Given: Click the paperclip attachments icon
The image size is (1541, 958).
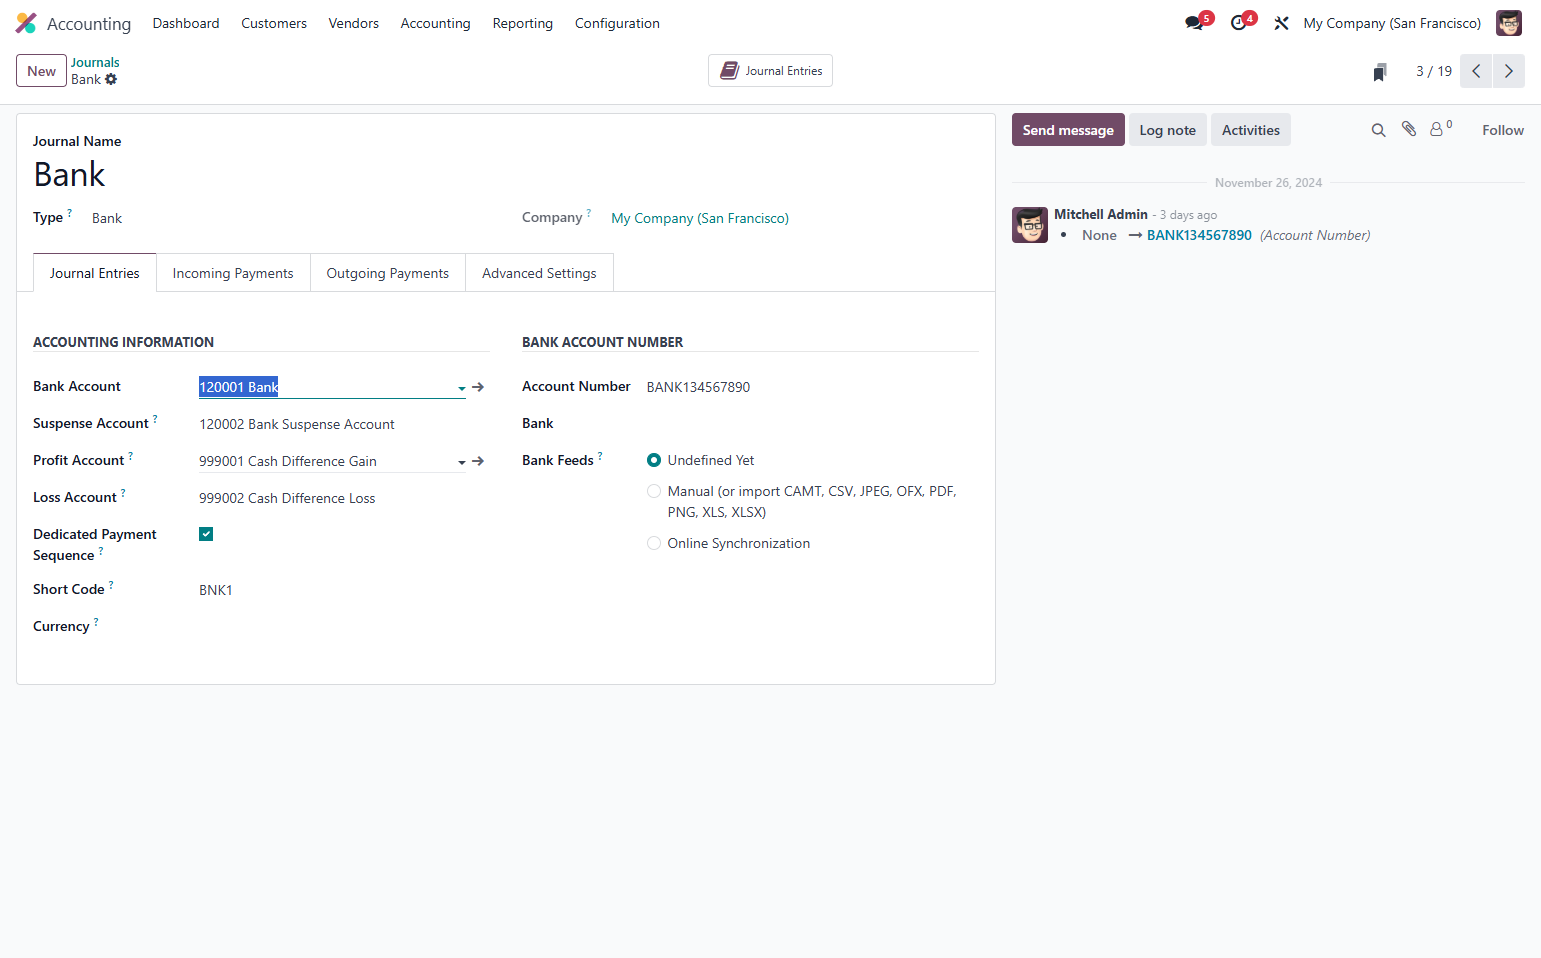Looking at the screenshot, I should [1408, 129].
